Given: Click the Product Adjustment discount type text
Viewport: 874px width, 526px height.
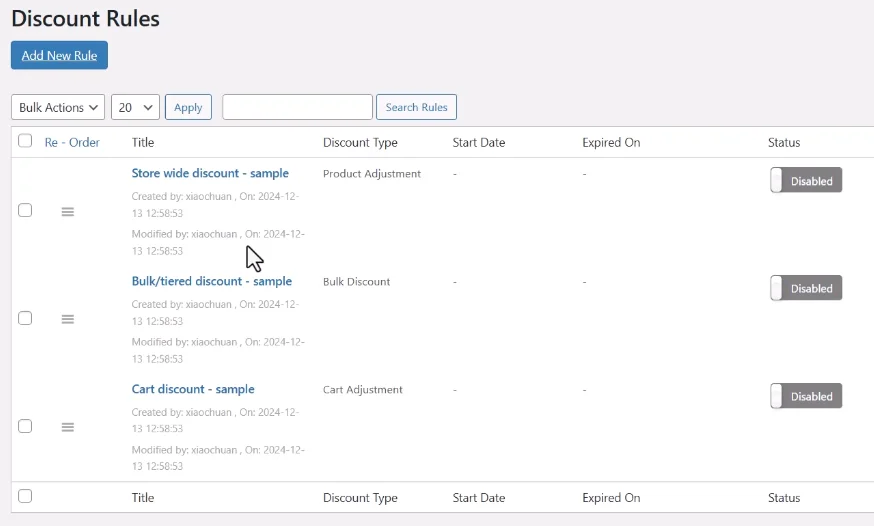Looking at the screenshot, I should pos(372,174).
